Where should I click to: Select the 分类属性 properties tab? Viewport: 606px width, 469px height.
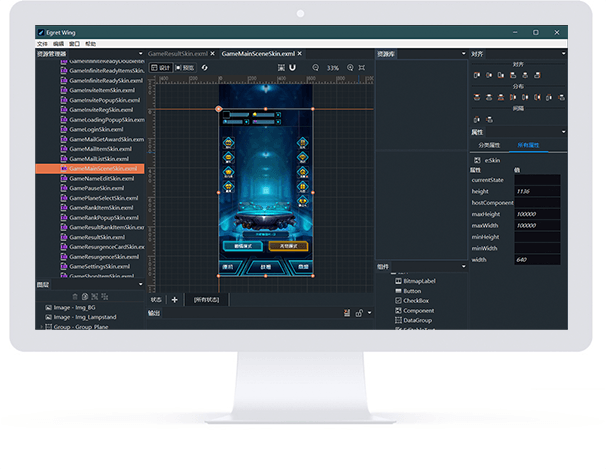pos(491,145)
